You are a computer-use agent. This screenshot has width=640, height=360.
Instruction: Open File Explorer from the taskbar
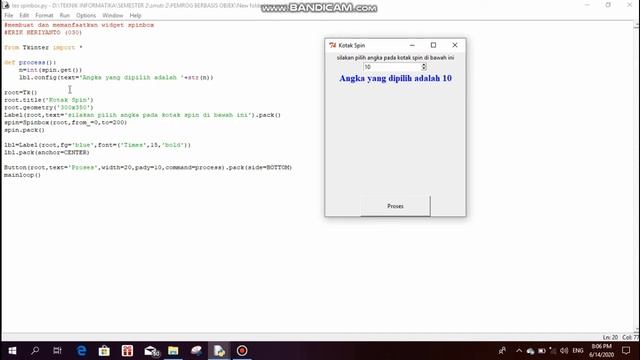173,351
